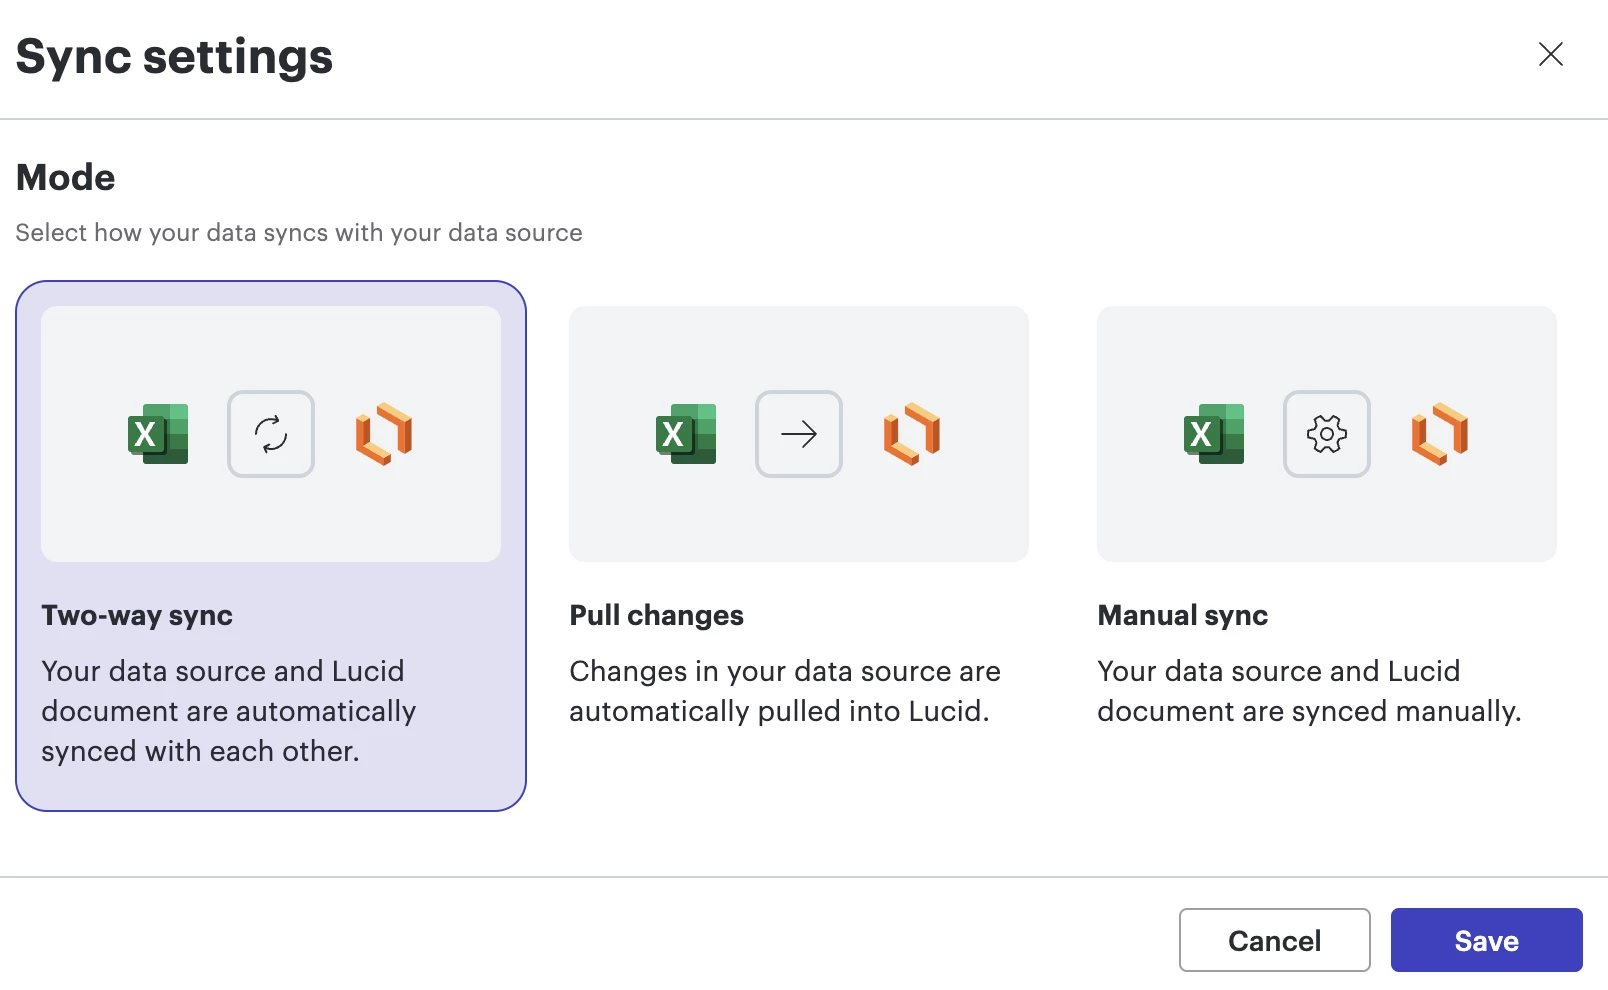
Task: Select the Two-way sync mode title
Action: 137,616
